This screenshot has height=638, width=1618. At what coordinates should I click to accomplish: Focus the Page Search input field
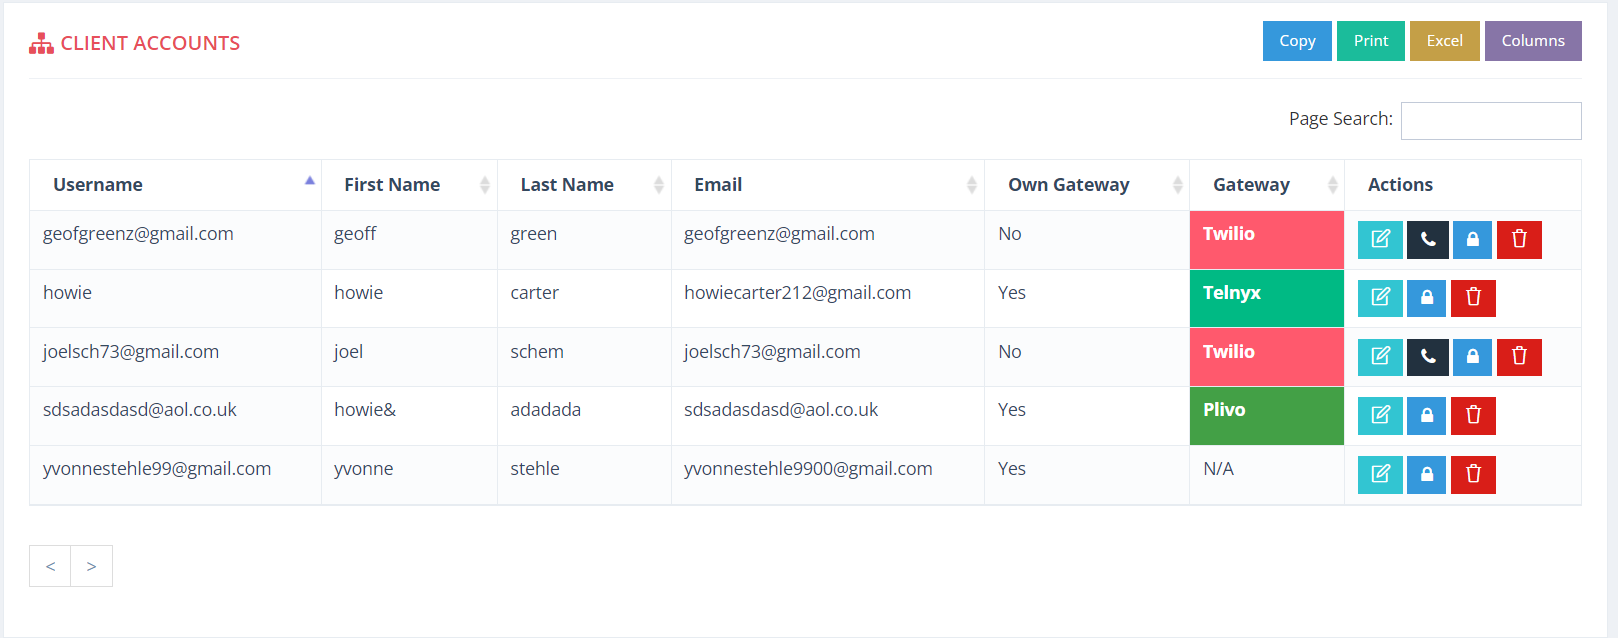point(1491,121)
